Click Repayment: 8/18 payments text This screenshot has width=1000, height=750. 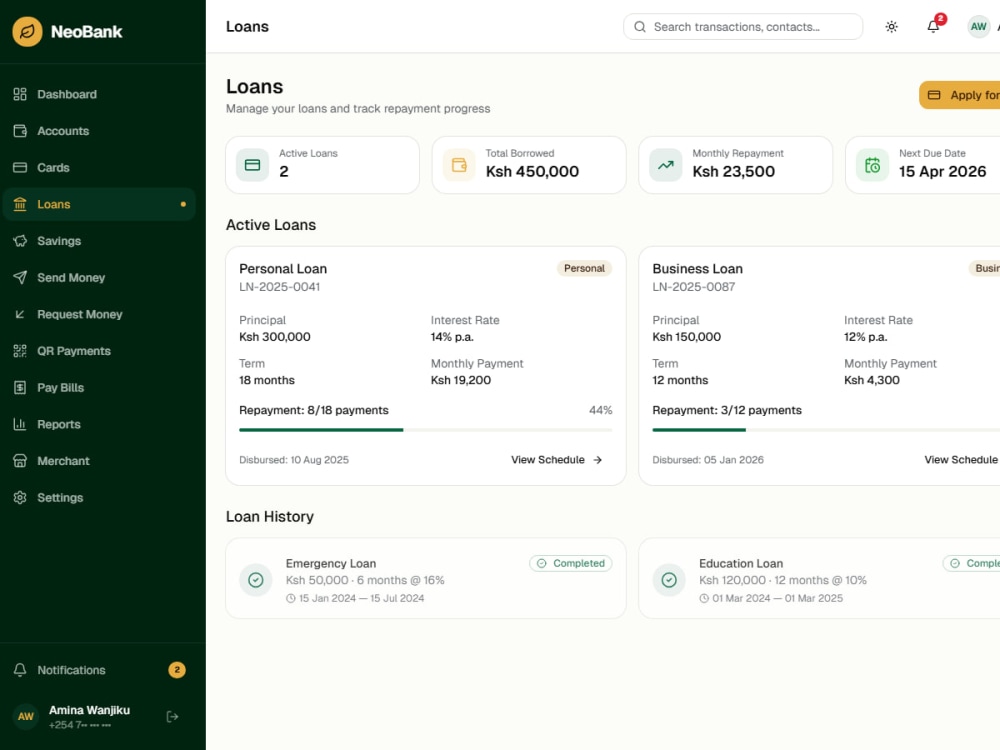coord(314,410)
